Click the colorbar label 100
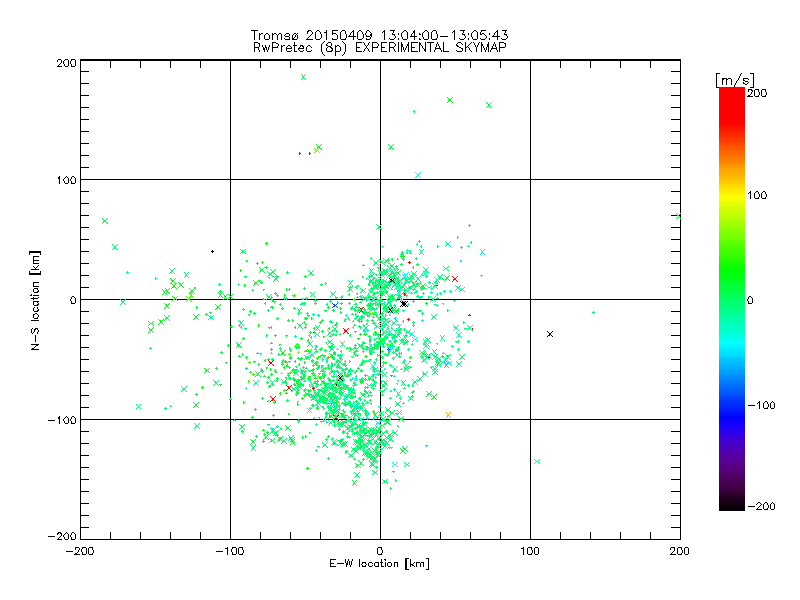The width and height of the screenshot is (800, 600). (757, 195)
